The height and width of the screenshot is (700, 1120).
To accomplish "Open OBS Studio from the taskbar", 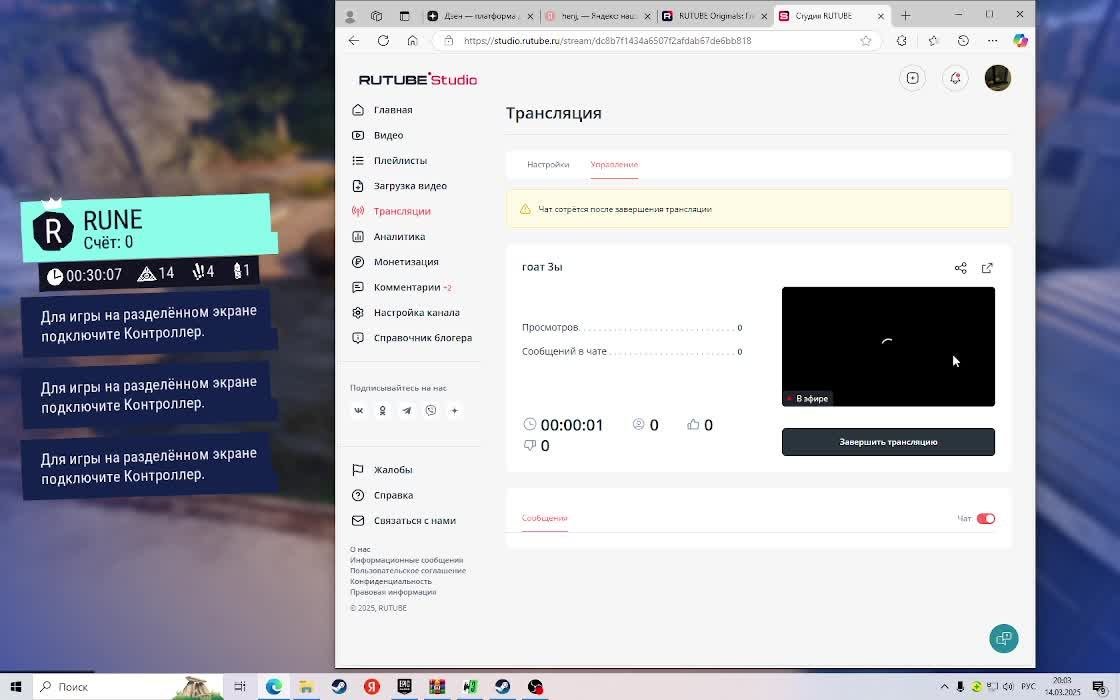I will pyautogui.click(x=536, y=686).
